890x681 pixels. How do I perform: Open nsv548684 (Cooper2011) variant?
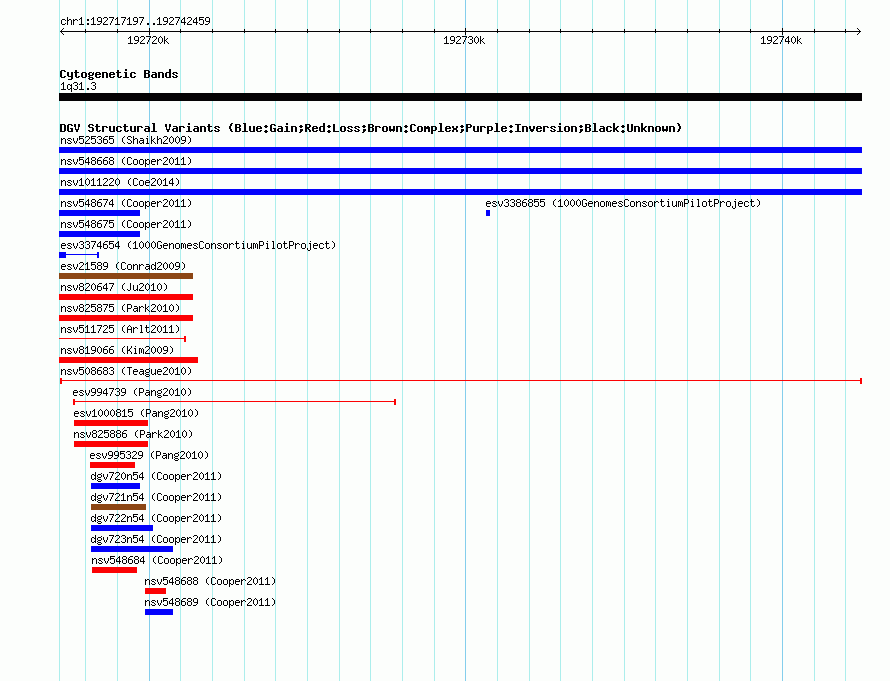157,560
